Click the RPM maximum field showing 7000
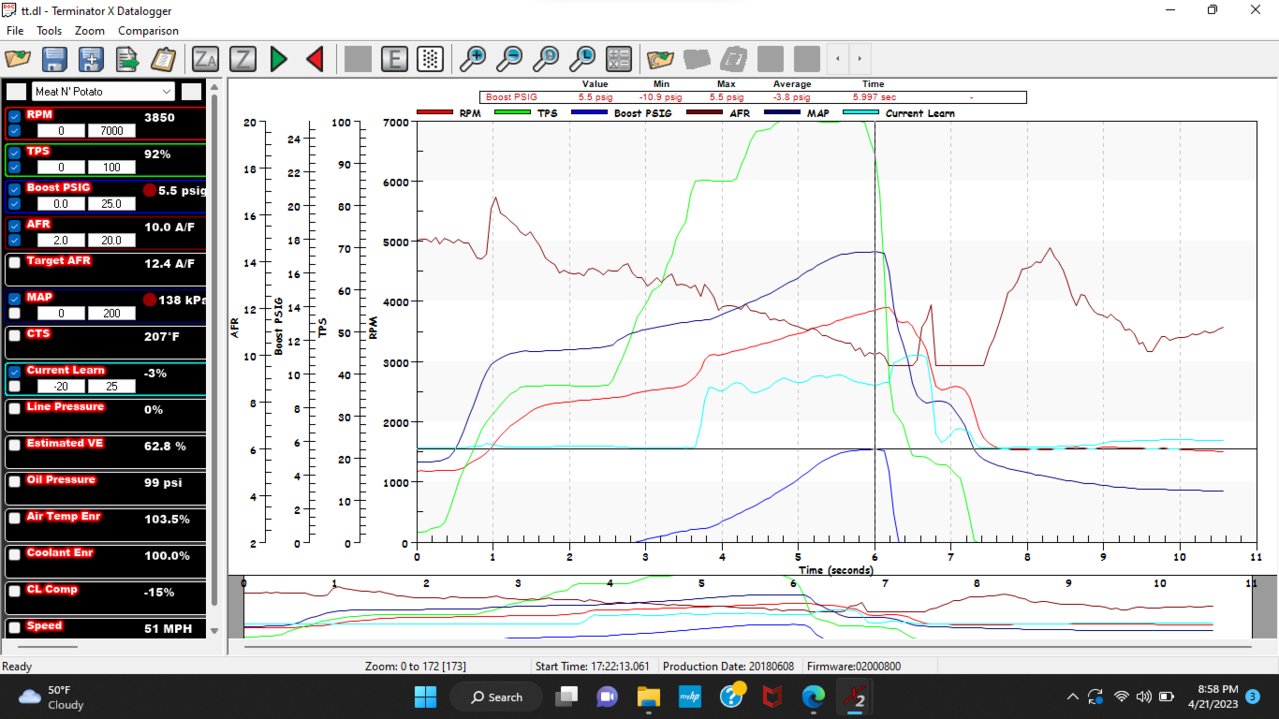 111,131
